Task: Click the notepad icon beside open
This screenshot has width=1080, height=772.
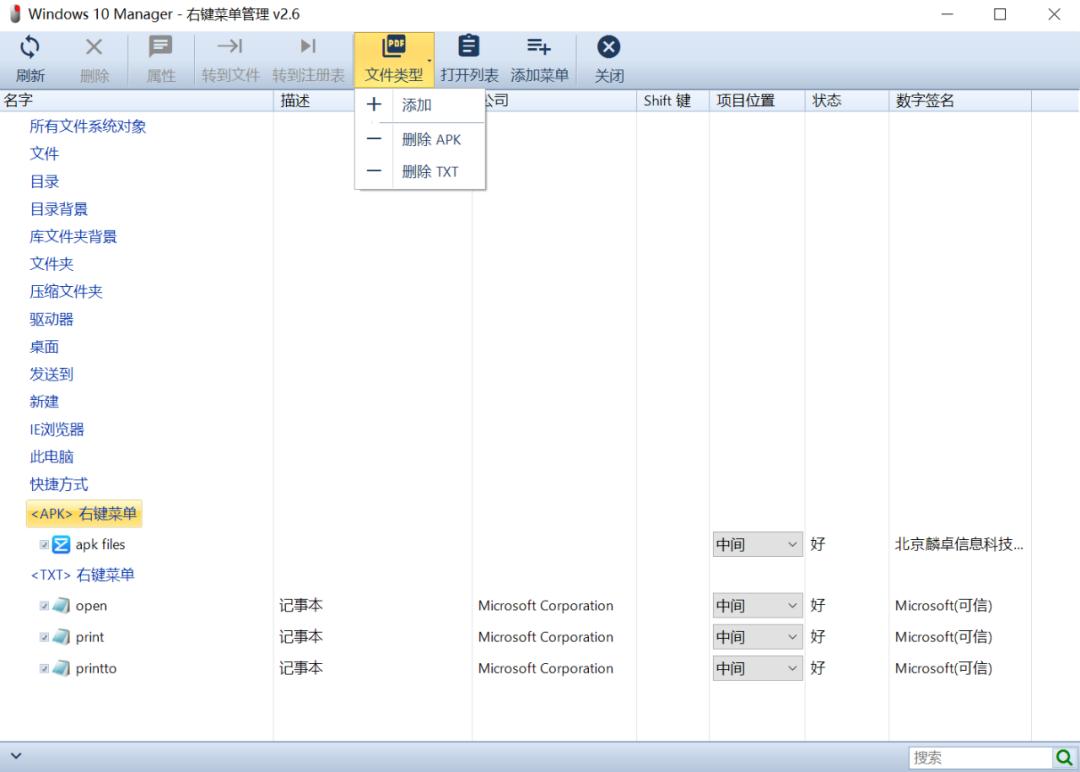Action: click(x=61, y=605)
